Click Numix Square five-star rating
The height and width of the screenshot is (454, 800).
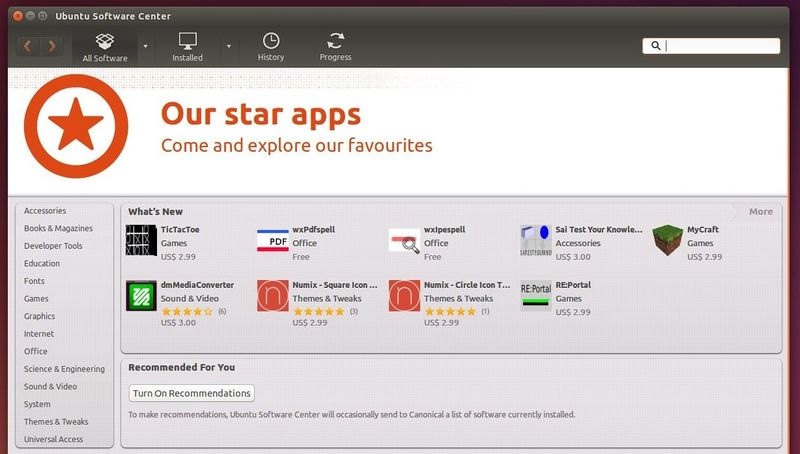coord(318,311)
